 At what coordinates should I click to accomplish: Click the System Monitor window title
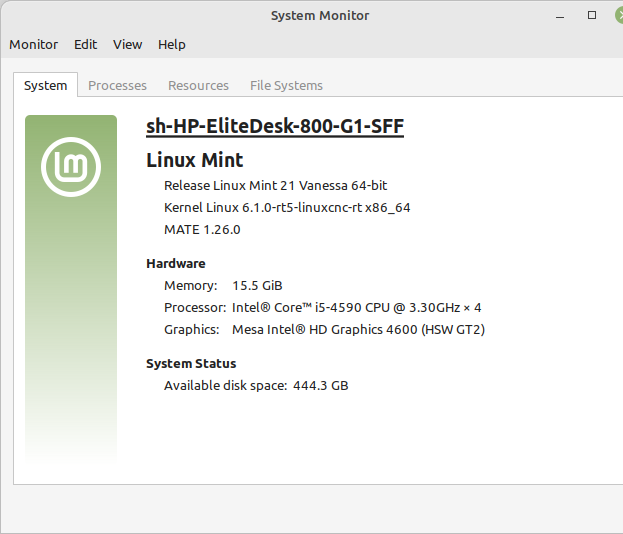(x=320, y=15)
